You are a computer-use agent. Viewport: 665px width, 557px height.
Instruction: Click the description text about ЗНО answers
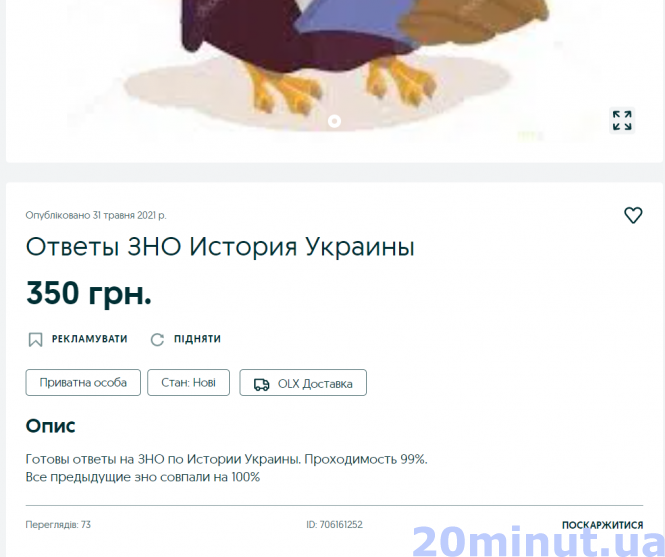[226, 468]
